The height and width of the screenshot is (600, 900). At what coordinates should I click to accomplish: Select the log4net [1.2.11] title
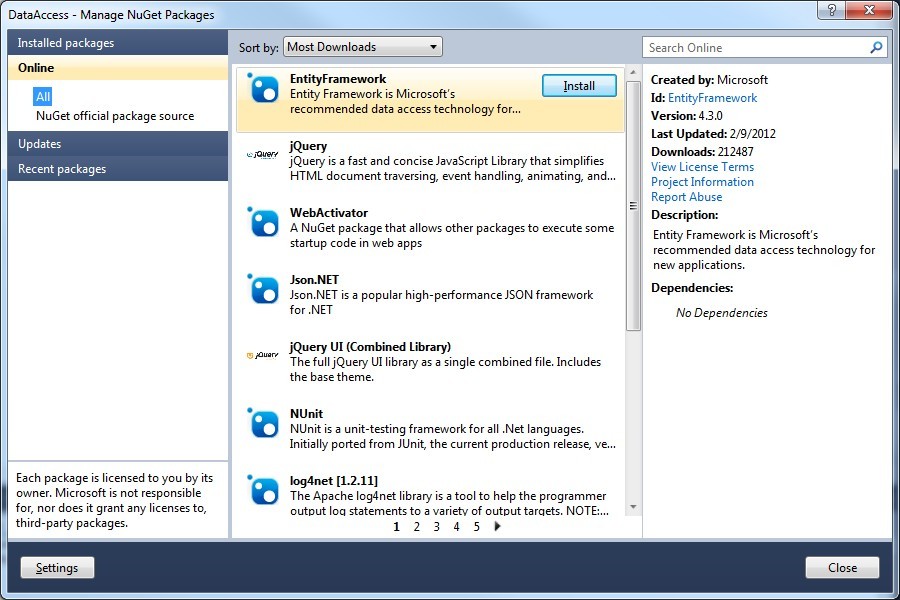click(x=333, y=481)
